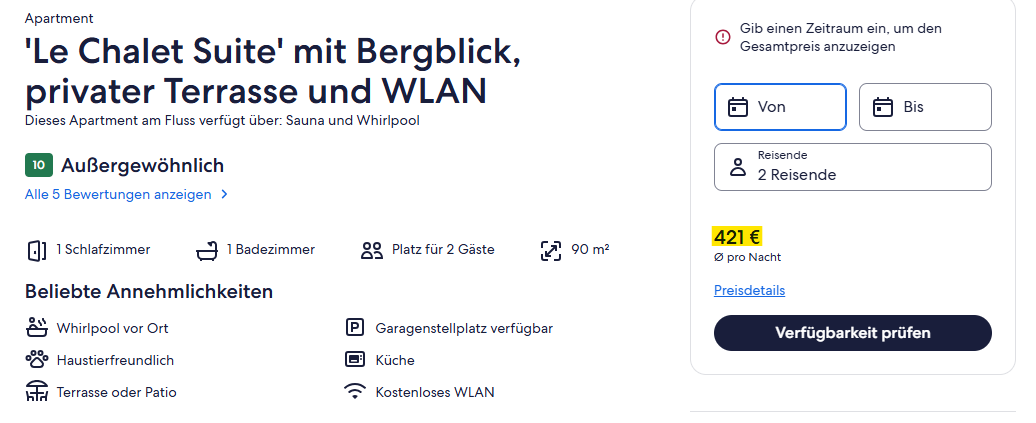Click the bedroom door icon

coord(37,250)
